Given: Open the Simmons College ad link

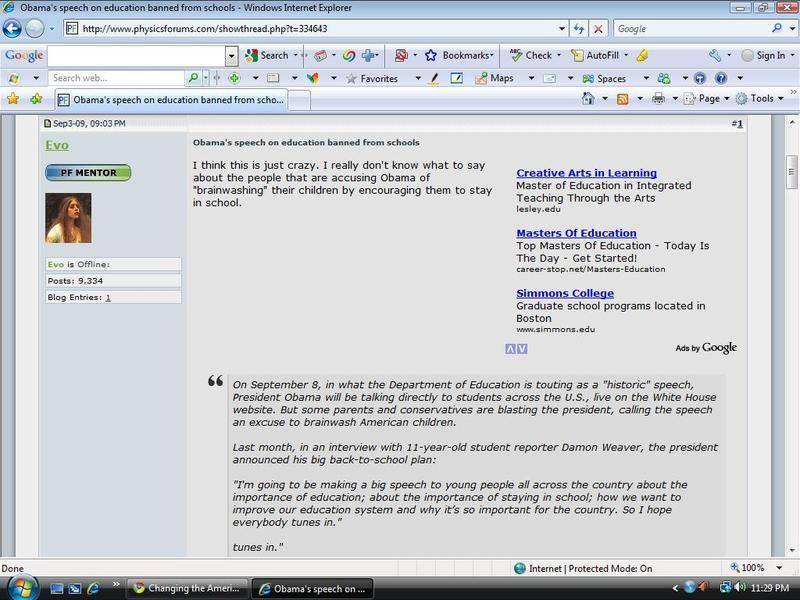Looking at the screenshot, I should pyautogui.click(x=565, y=293).
